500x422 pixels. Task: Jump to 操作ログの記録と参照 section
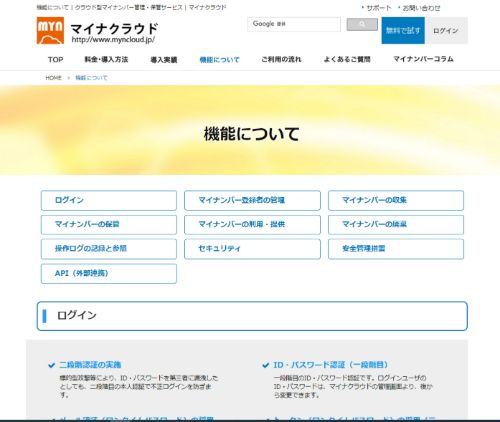click(109, 249)
